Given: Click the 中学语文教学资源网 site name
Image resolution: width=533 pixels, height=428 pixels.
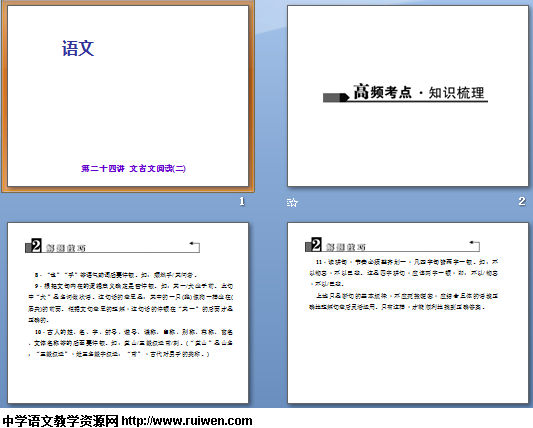Looking at the screenshot, I should point(61,421).
